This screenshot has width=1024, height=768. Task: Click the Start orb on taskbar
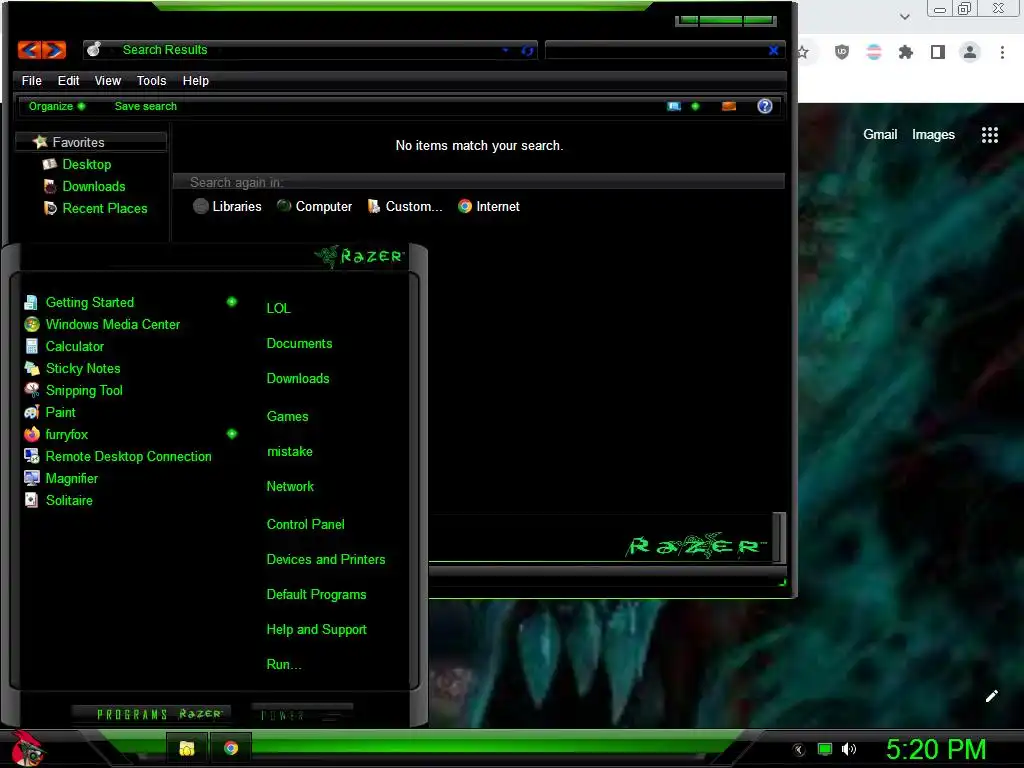(27, 748)
